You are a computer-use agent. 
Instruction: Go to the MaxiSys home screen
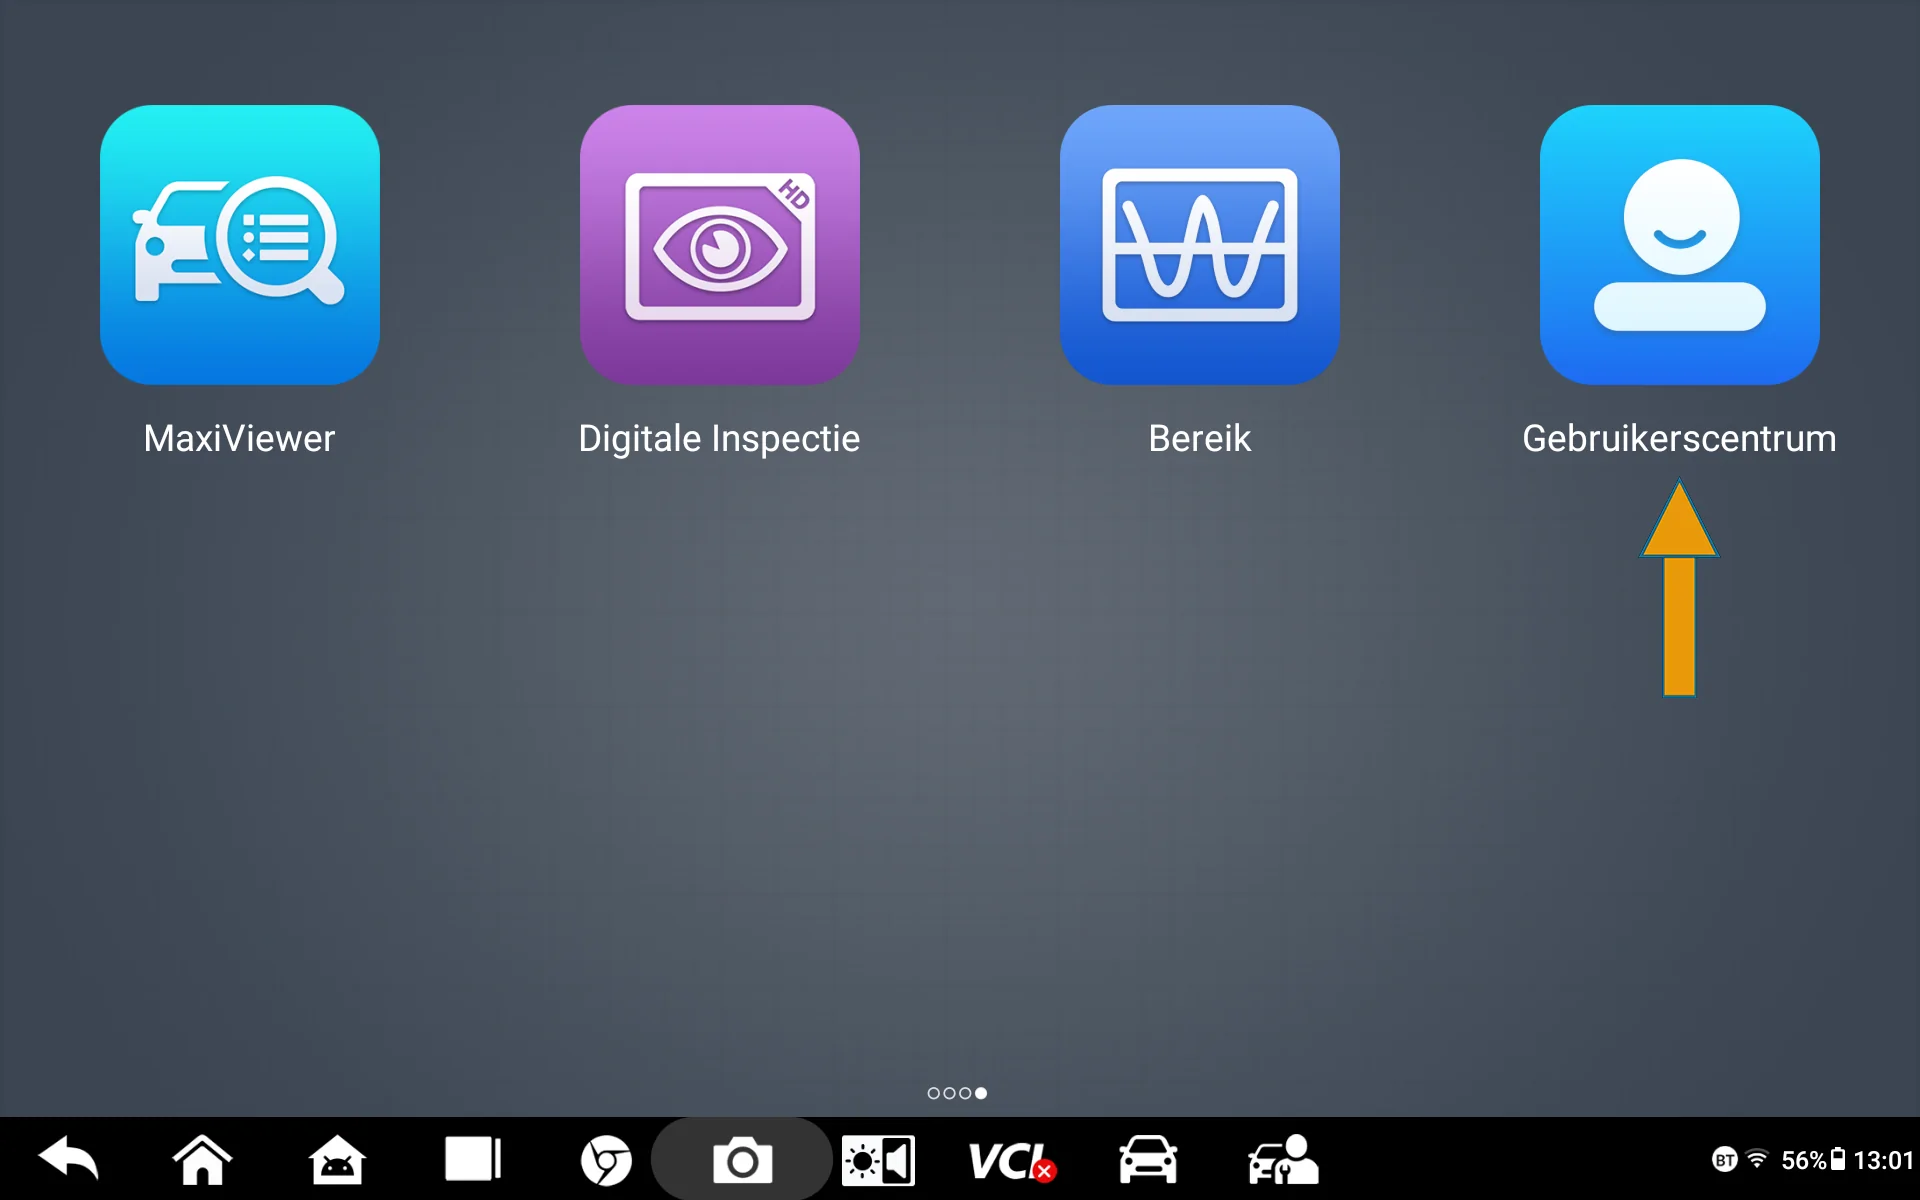(202, 1159)
